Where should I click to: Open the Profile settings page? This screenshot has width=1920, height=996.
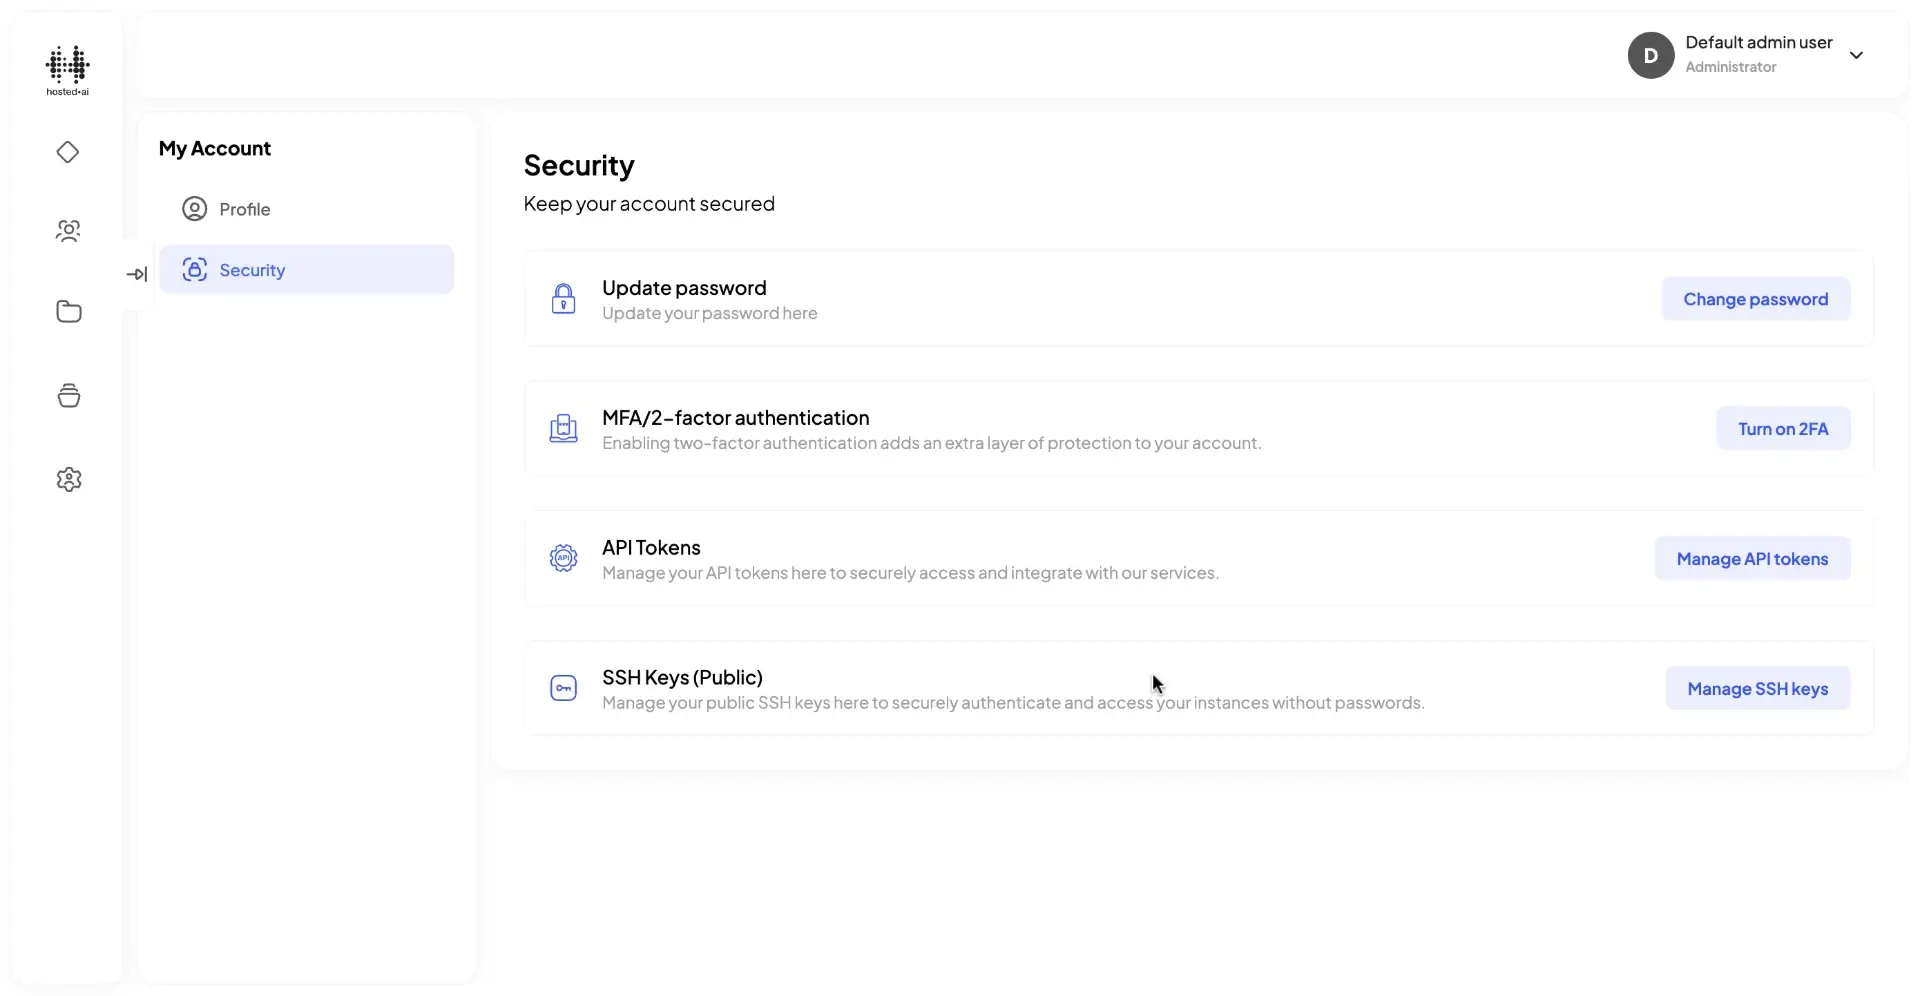[243, 209]
